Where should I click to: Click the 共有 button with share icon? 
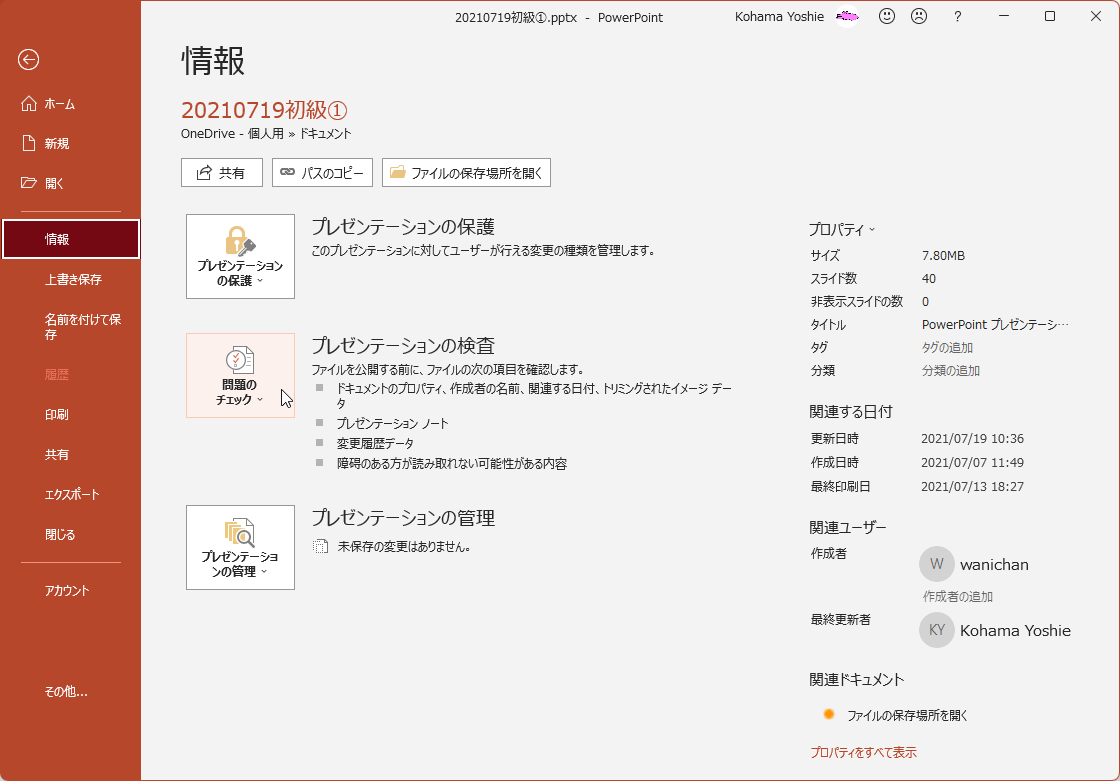coord(221,173)
